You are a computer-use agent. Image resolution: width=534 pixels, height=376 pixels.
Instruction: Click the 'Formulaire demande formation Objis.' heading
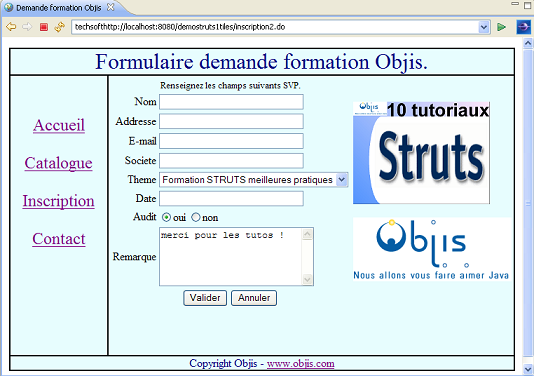[262, 62]
